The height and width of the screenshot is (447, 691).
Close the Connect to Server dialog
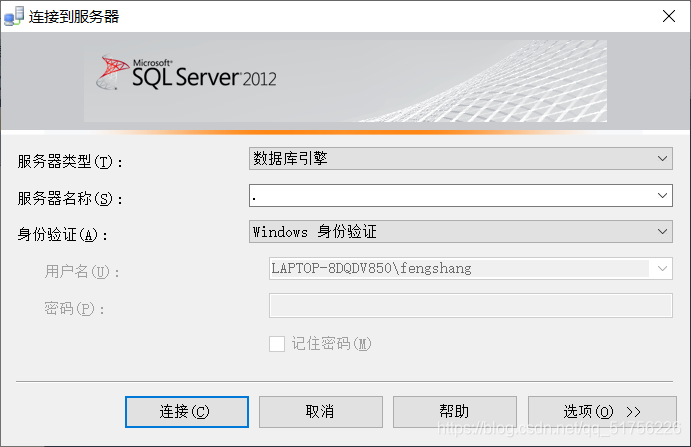coord(669,16)
